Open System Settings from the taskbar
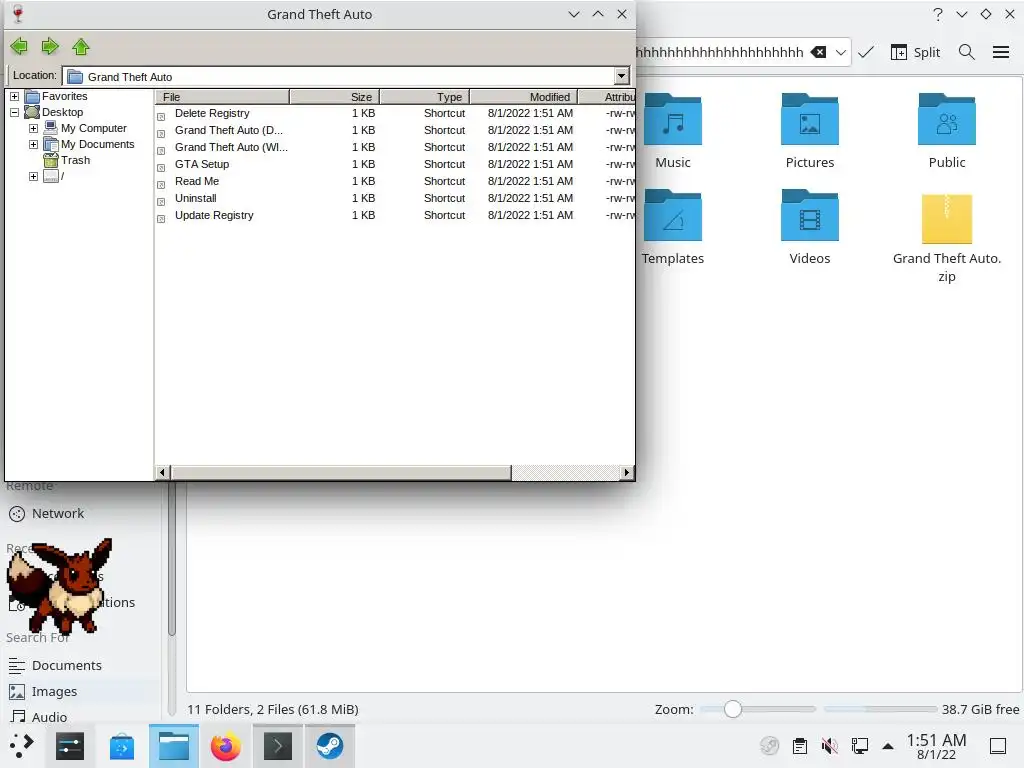This screenshot has width=1024, height=768. (70, 746)
